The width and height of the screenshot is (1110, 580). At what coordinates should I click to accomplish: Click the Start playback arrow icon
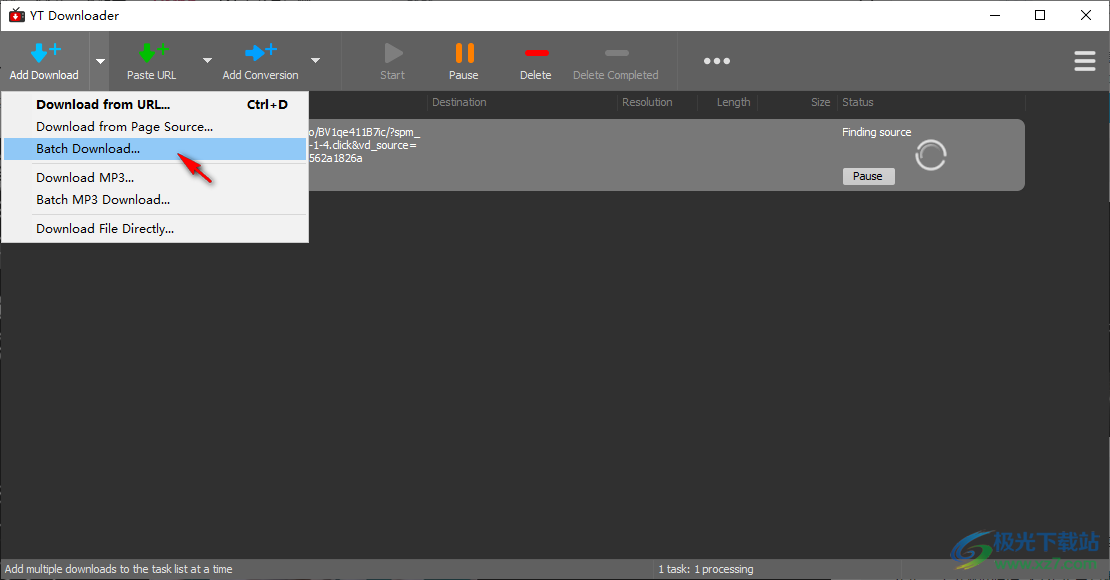[392, 52]
